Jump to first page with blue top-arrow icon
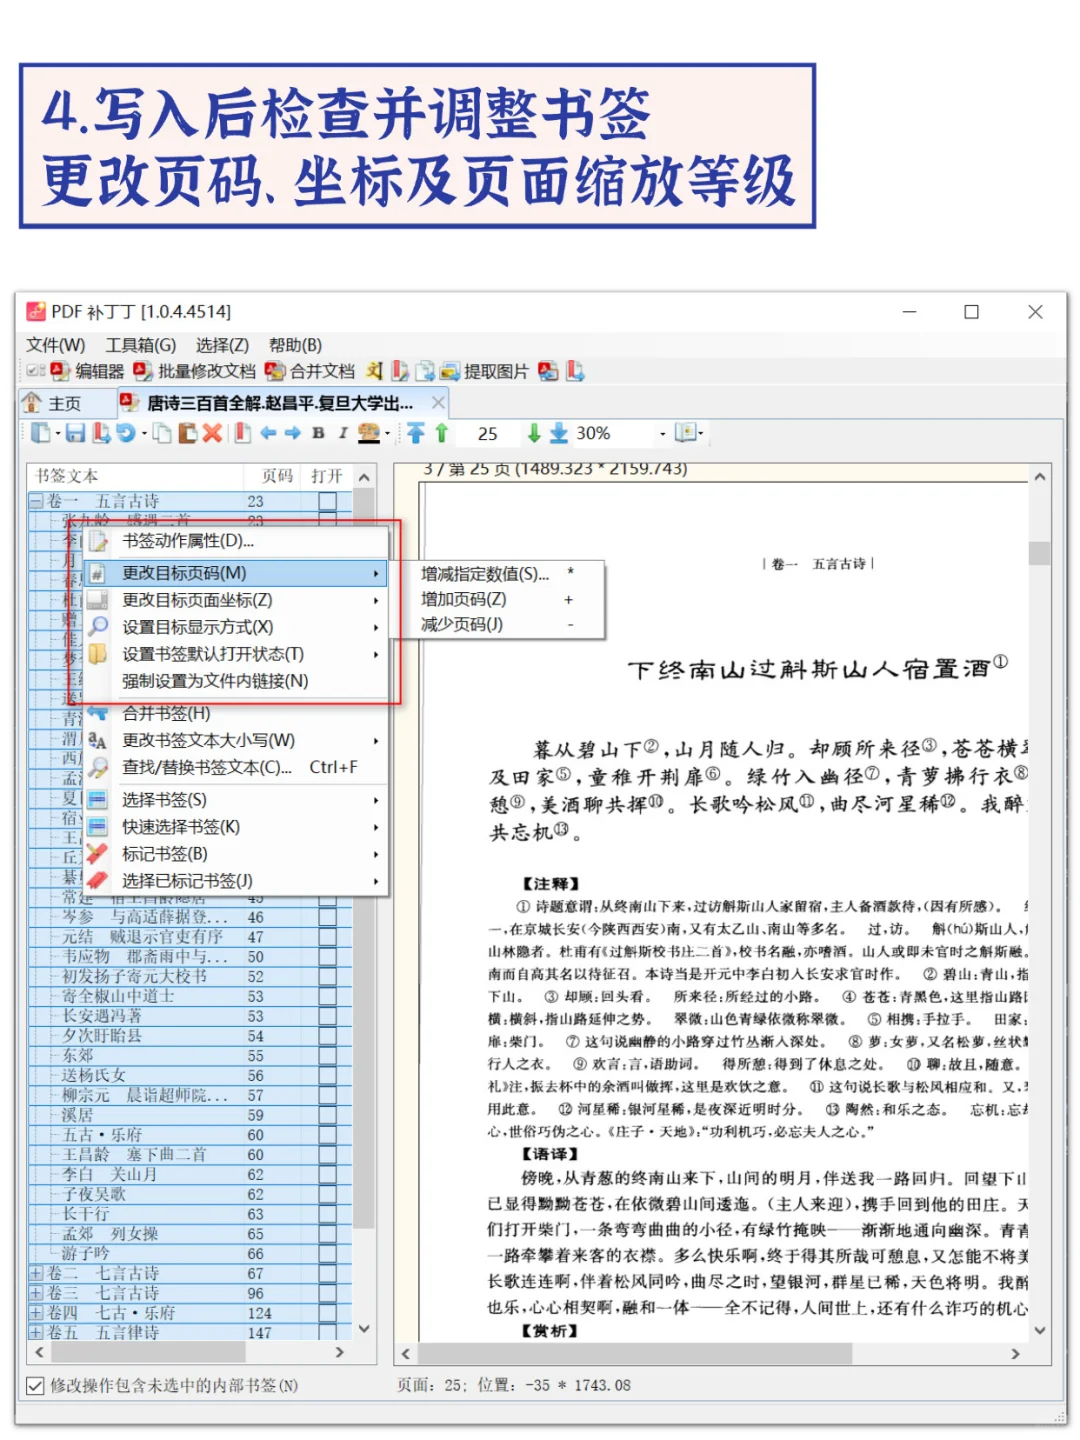This screenshot has width=1080, height=1440. coord(416,433)
